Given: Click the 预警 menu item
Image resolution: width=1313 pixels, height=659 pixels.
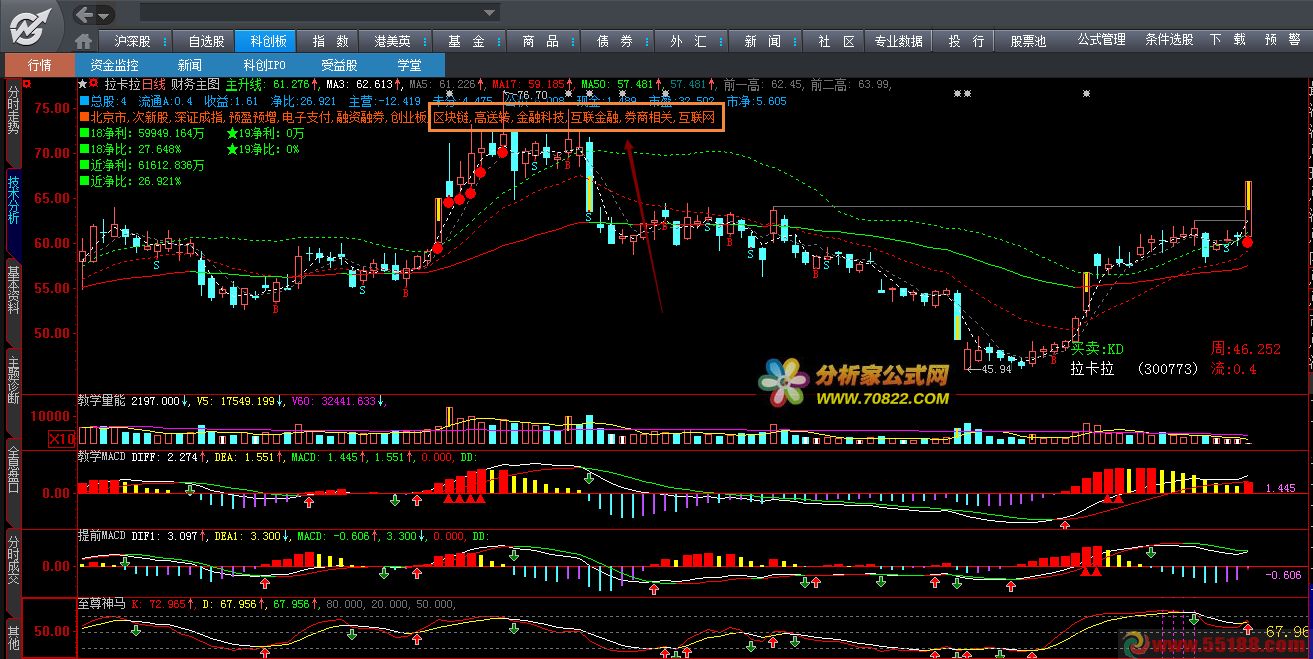Looking at the screenshot, I should [x=1282, y=40].
